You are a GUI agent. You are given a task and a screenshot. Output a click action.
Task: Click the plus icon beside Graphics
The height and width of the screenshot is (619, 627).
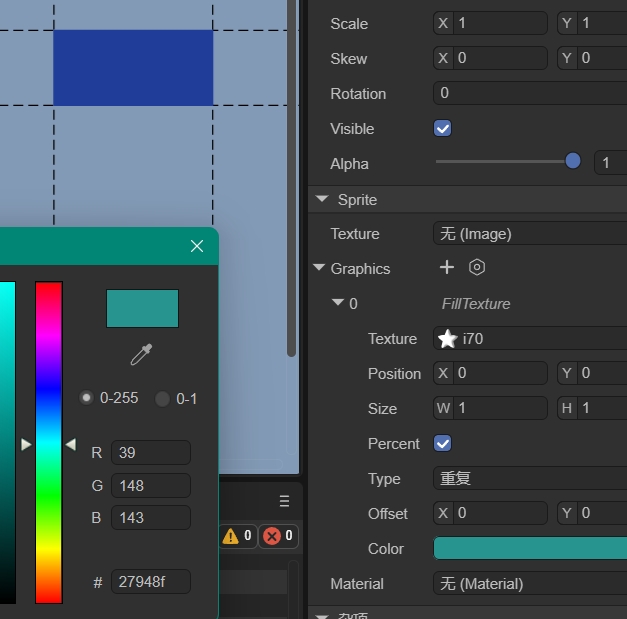[x=447, y=267]
